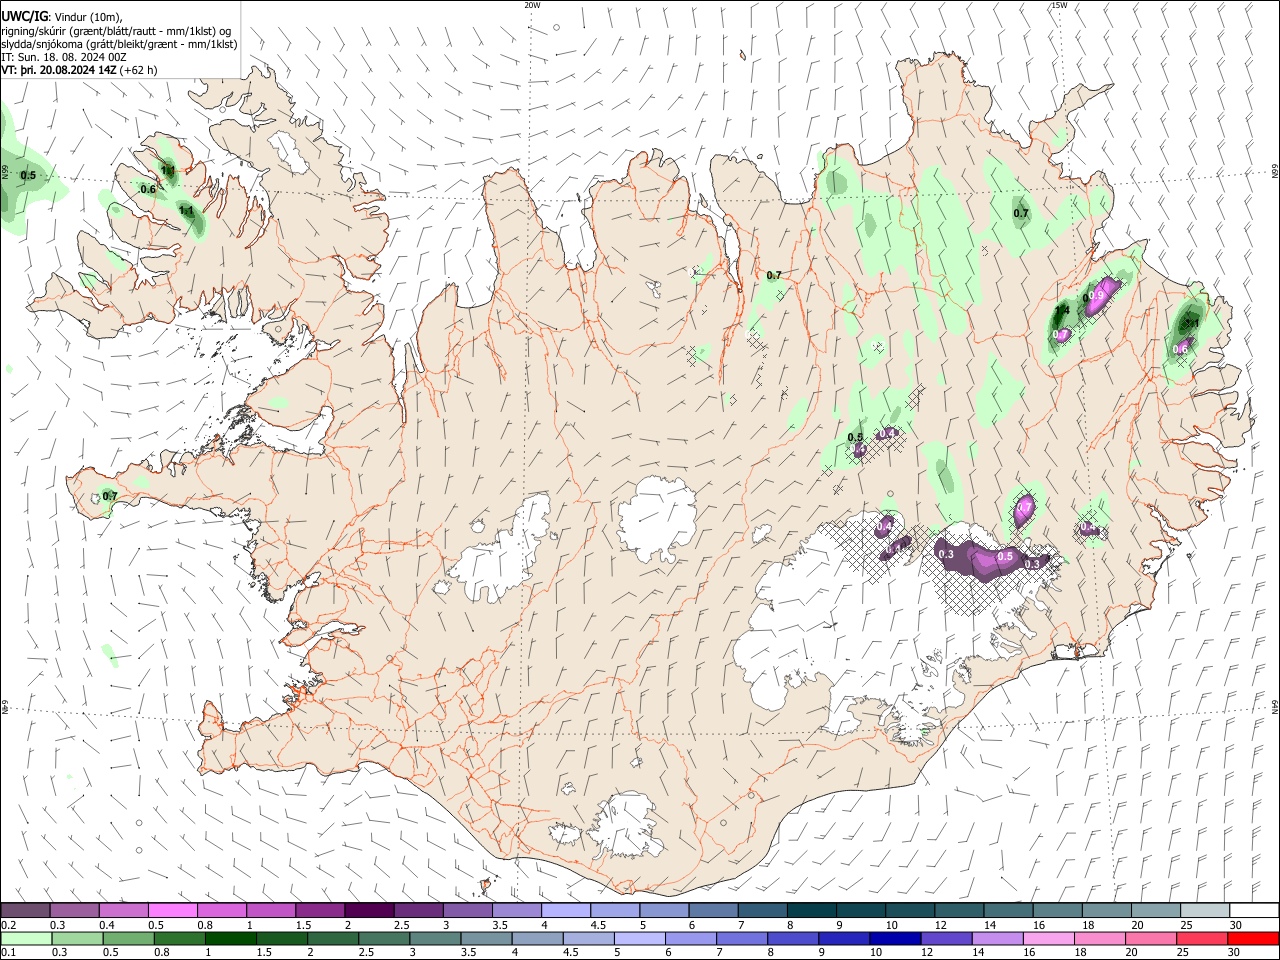Viewport: 1280px width, 960px height.
Task: Click the 20W longitude label
Action: point(532,5)
